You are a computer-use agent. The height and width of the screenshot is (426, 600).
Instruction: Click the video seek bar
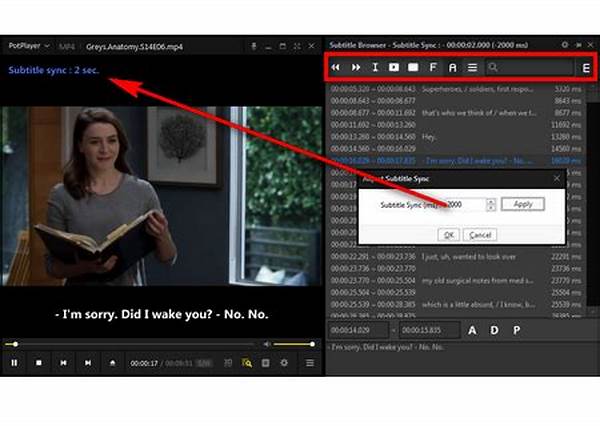130,344
